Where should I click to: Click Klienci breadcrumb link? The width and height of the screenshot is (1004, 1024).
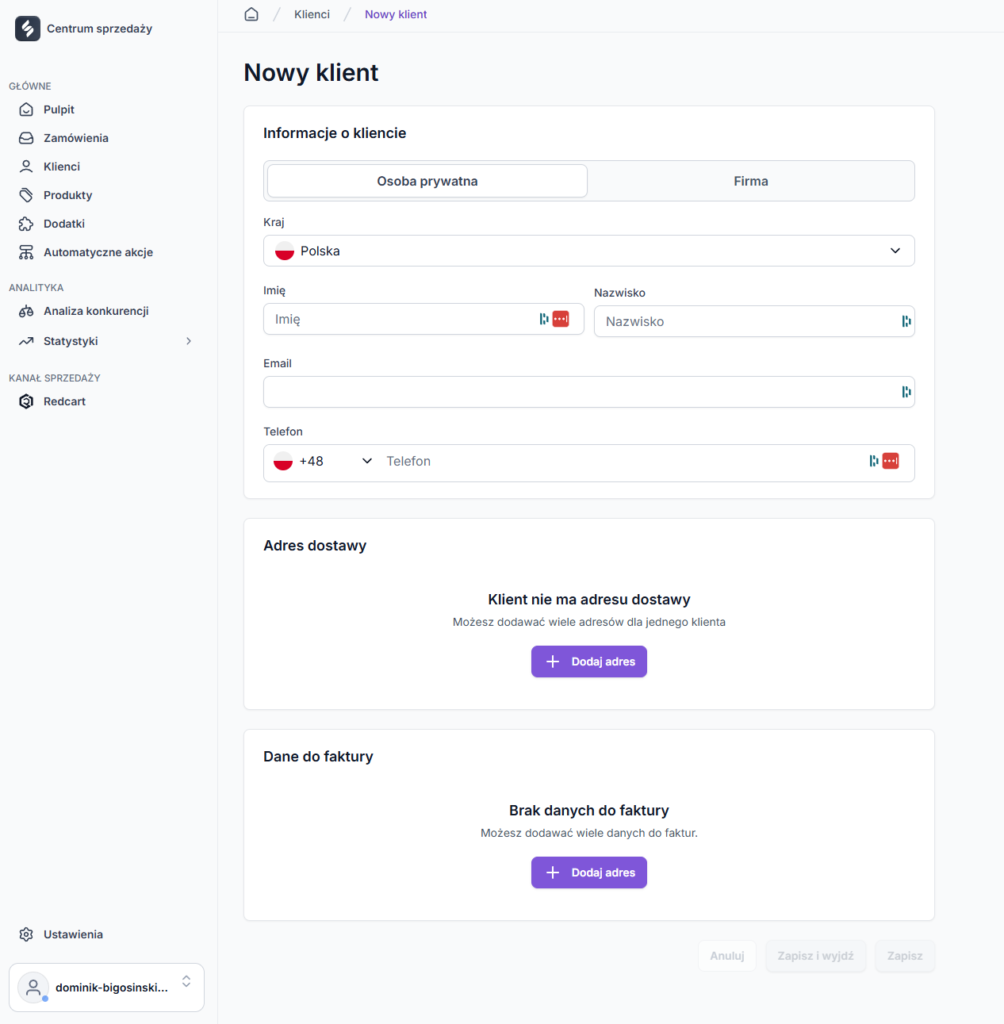tap(312, 14)
